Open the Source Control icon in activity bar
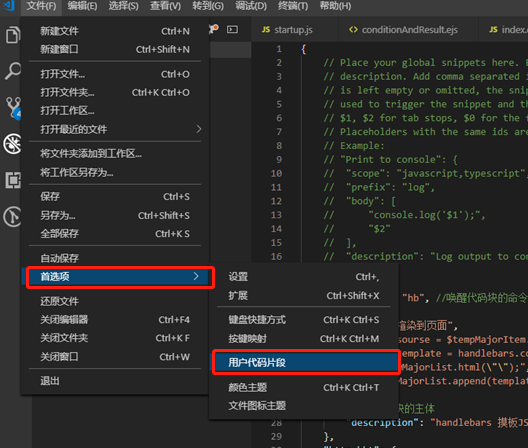528x448 pixels. click(13, 107)
